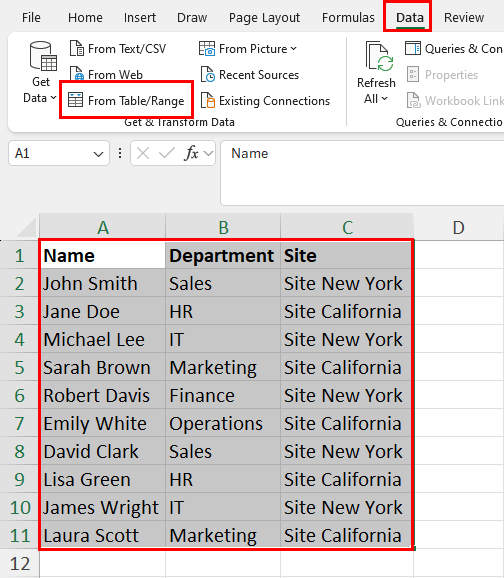
Task: Click the Insert Function fx icon
Action: (191, 153)
